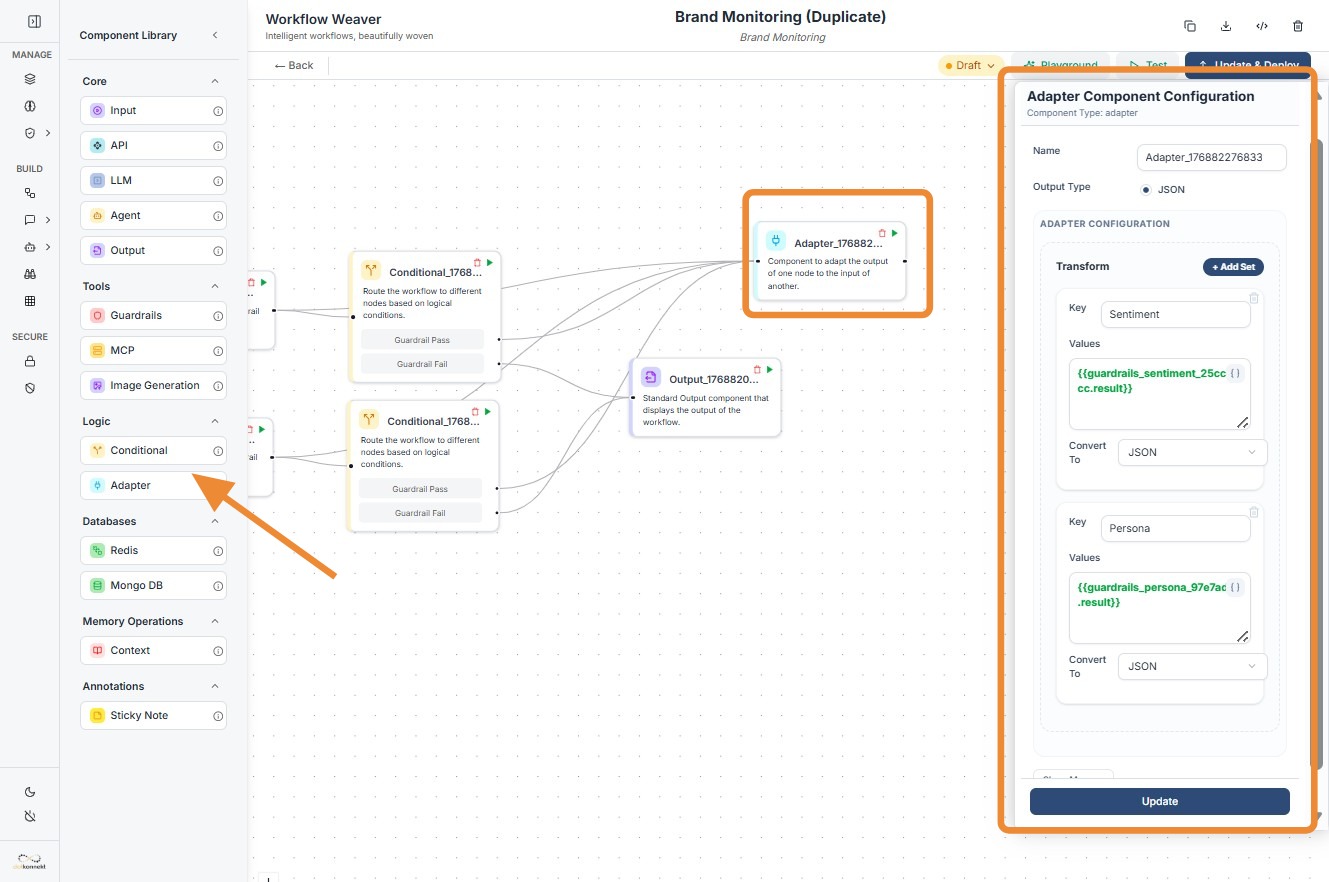Toggle the left navigation sidebar panel icon

(x=34, y=21)
